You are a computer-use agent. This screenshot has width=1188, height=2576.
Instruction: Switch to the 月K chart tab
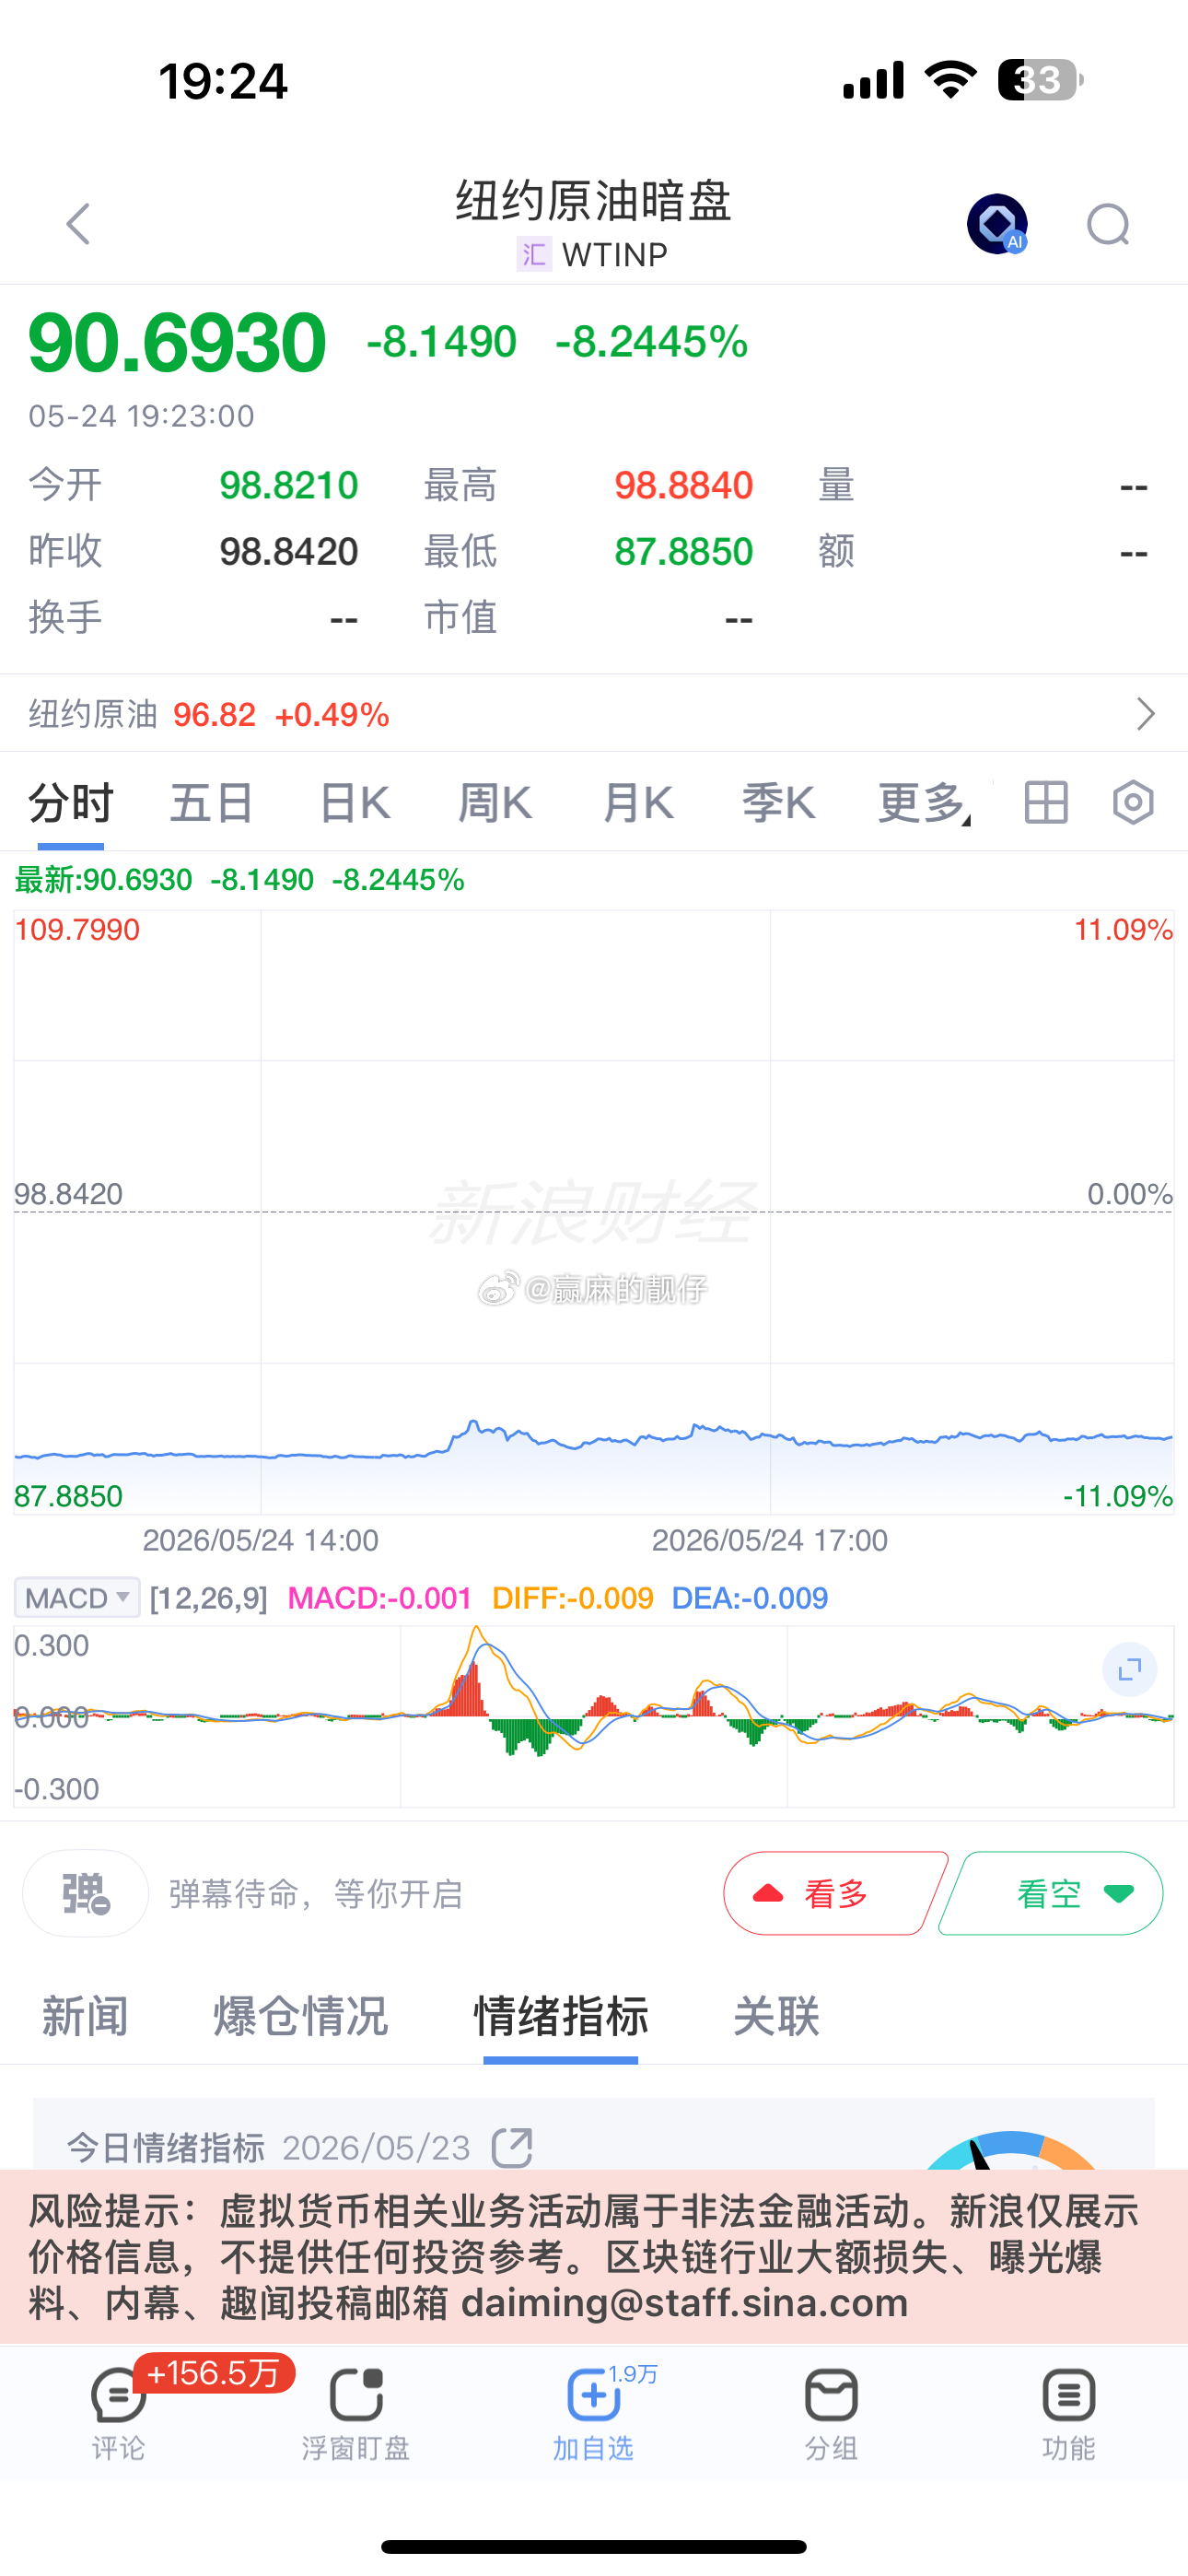tap(638, 803)
